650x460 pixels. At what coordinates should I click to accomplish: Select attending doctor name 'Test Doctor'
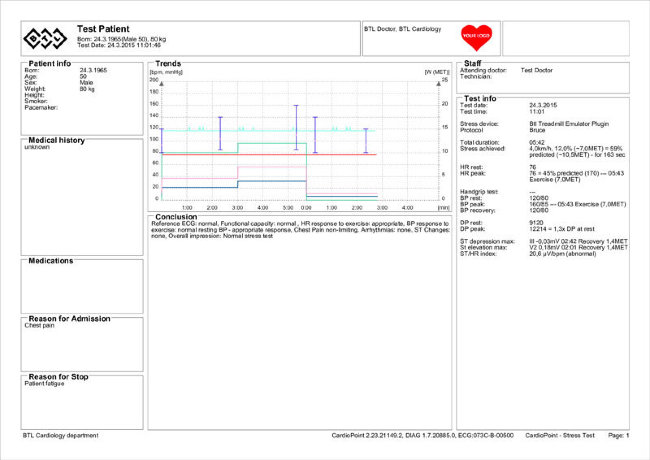click(537, 70)
